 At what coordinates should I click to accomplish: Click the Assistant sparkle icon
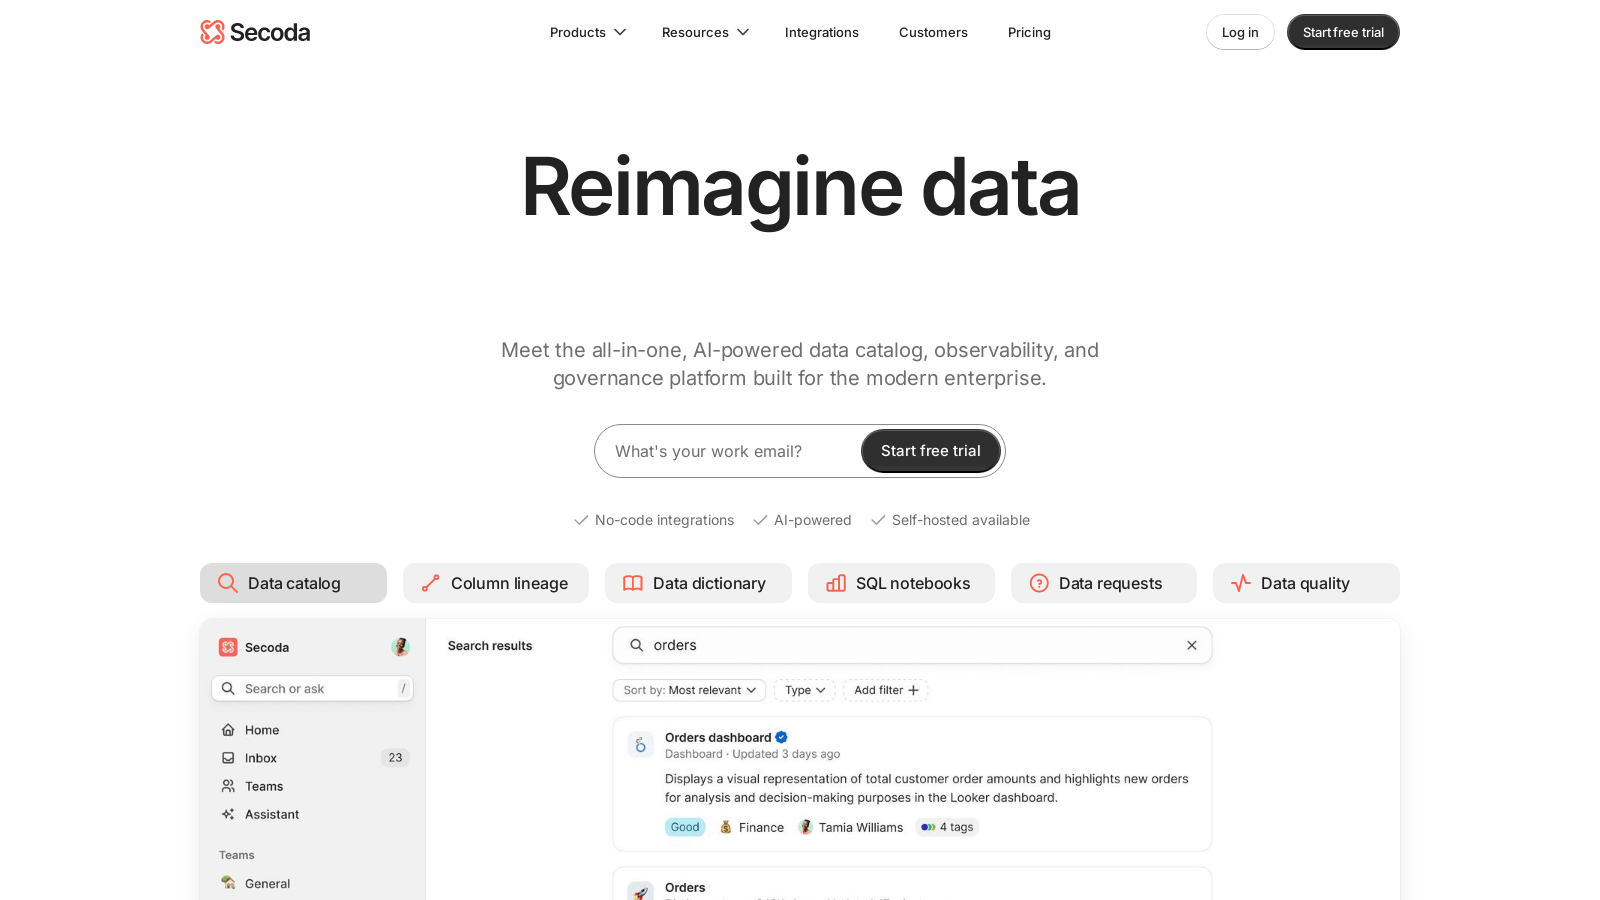(x=228, y=814)
